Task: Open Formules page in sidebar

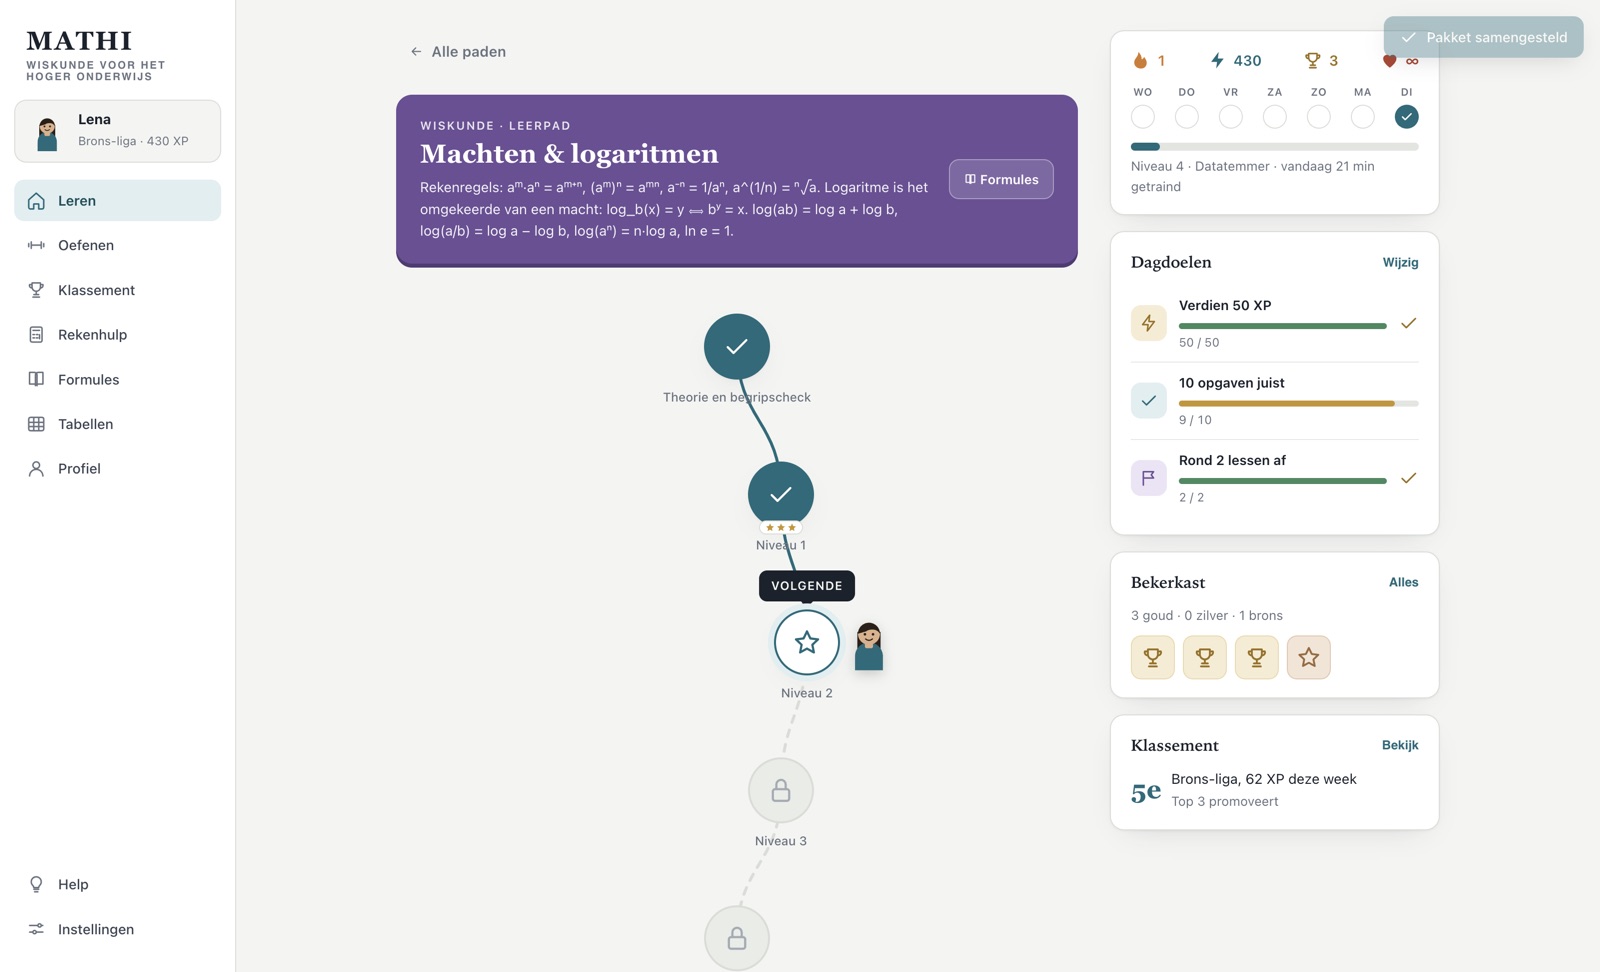Action: (x=117, y=379)
